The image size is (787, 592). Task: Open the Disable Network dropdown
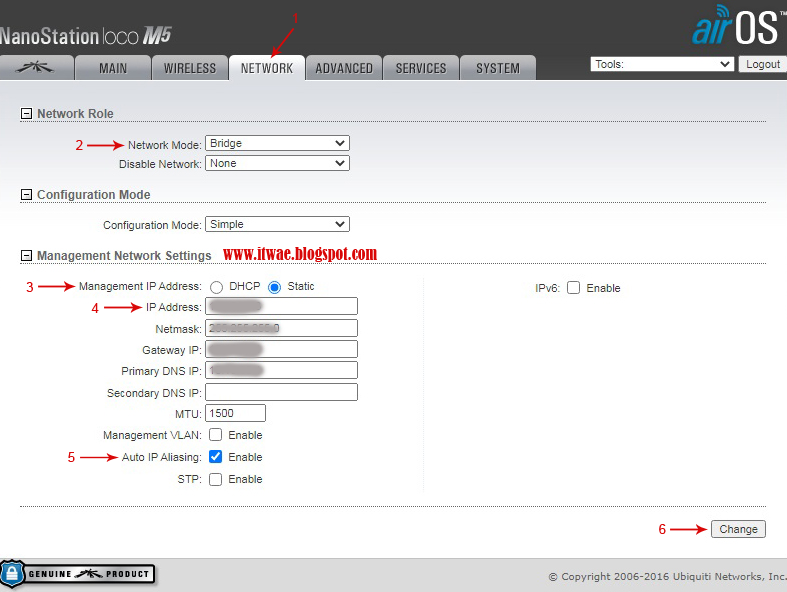click(277, 163)
